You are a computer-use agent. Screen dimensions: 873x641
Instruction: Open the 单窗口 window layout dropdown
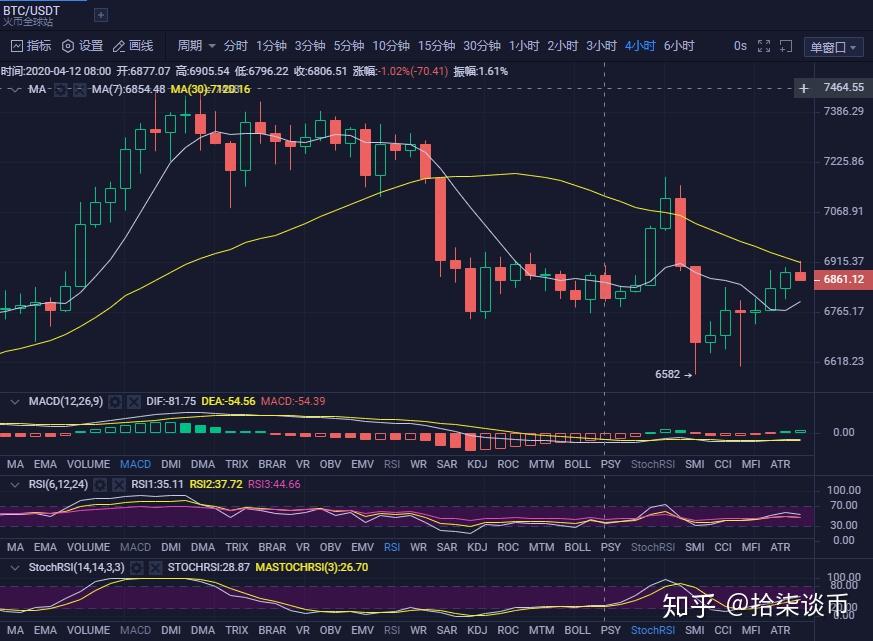click(833, 47)
